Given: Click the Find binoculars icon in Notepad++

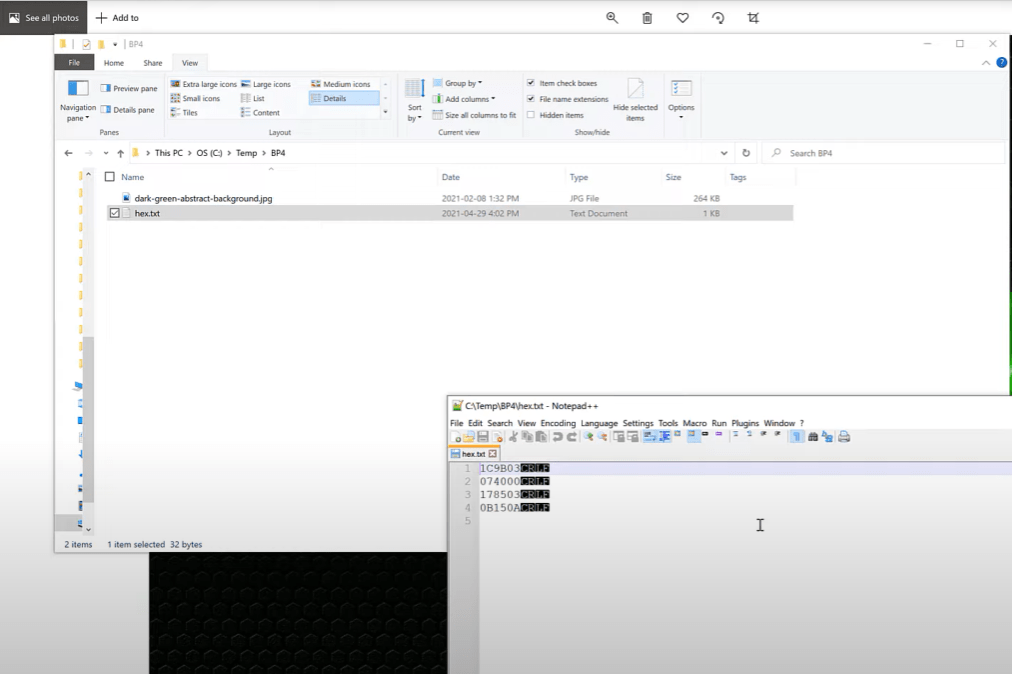Looking at the screenshot, I should tap(813, 437).
